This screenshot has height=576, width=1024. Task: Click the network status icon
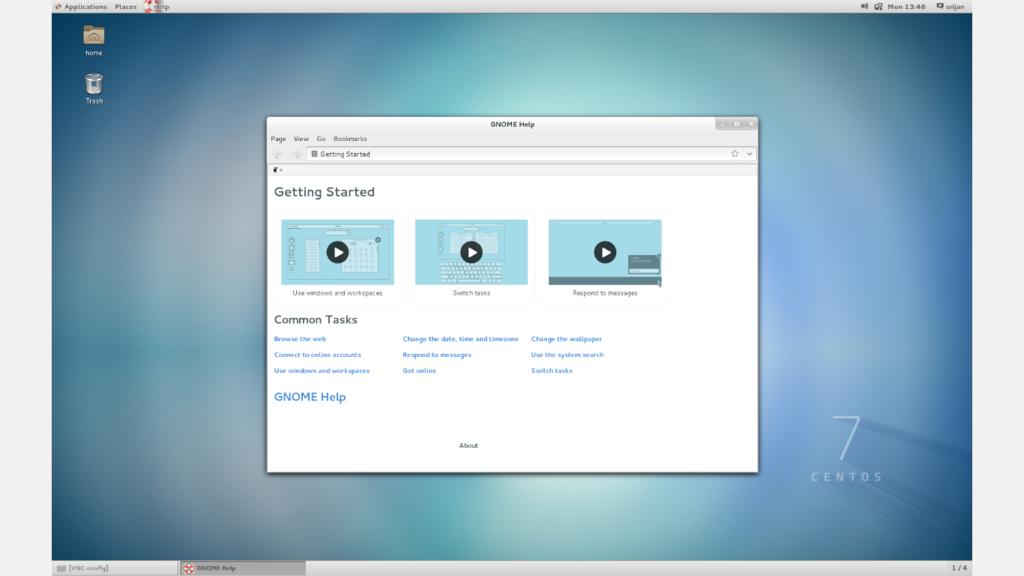pos(878,7)
